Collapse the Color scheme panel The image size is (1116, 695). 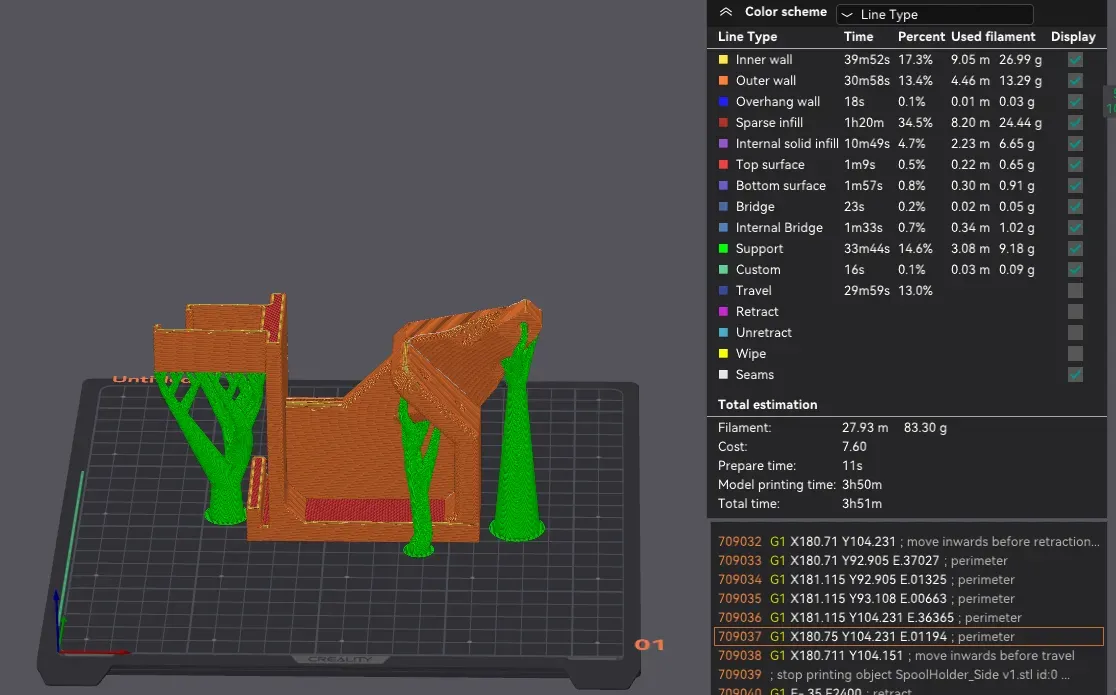(x=725, y=12)
